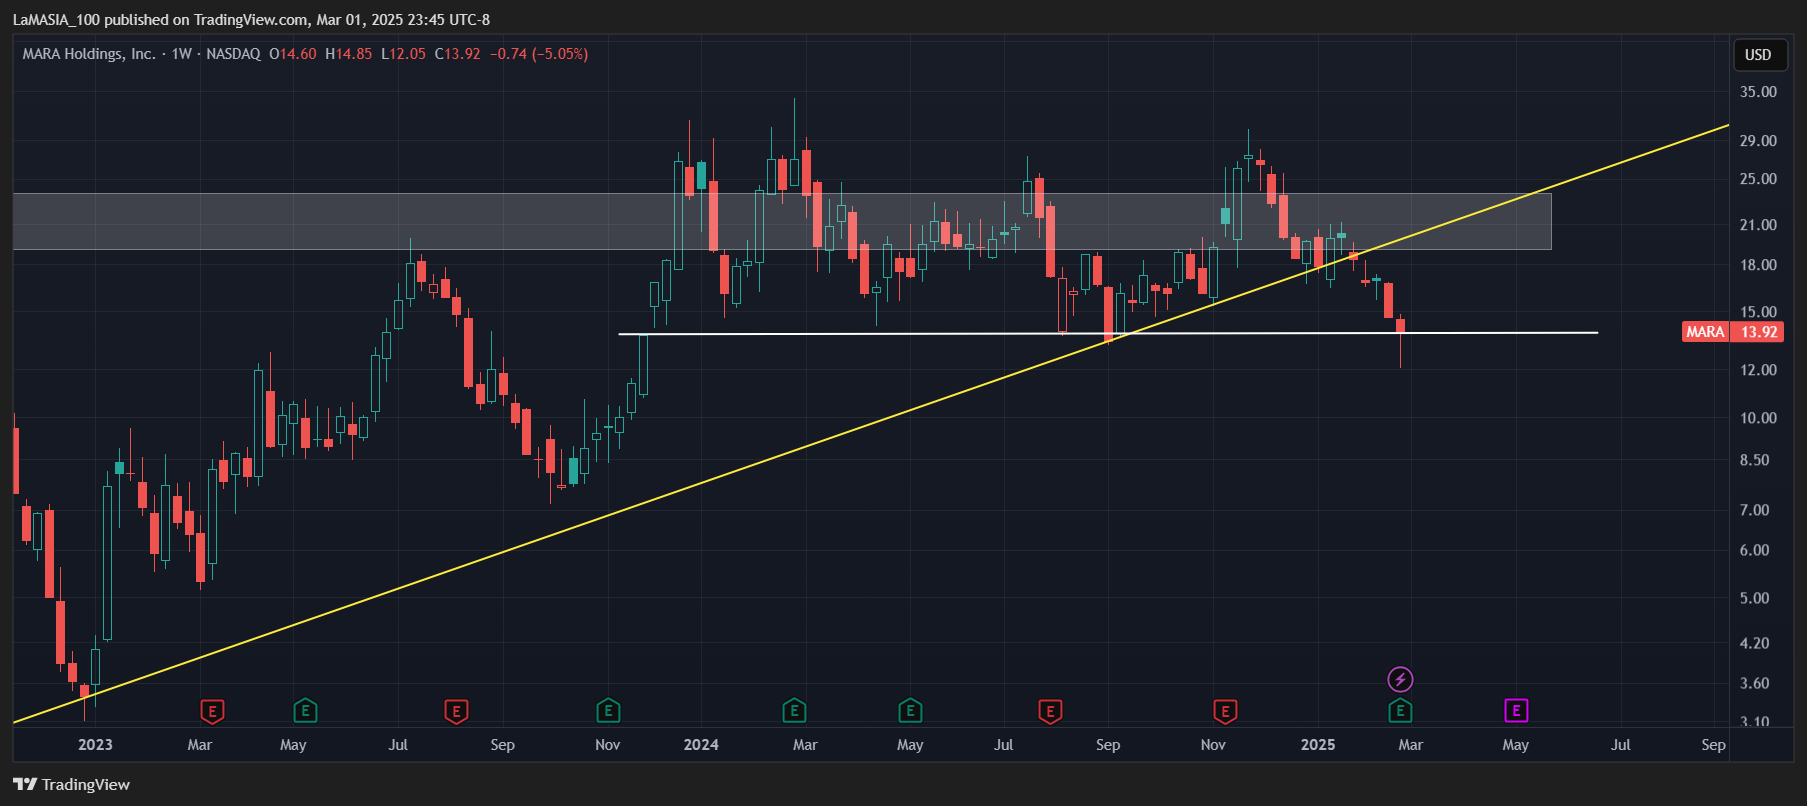Click the green earnings marker near May 2023
The image size is (1807, 806).
coord(305,711)
